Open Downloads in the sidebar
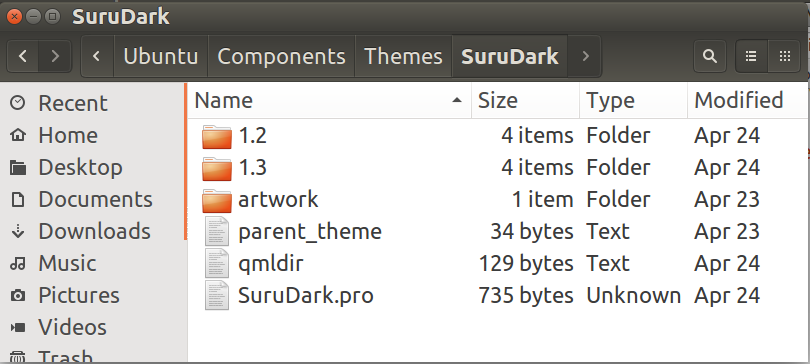Image resolution: width=810 pixels, height=364 pixels. coord(93,231)
